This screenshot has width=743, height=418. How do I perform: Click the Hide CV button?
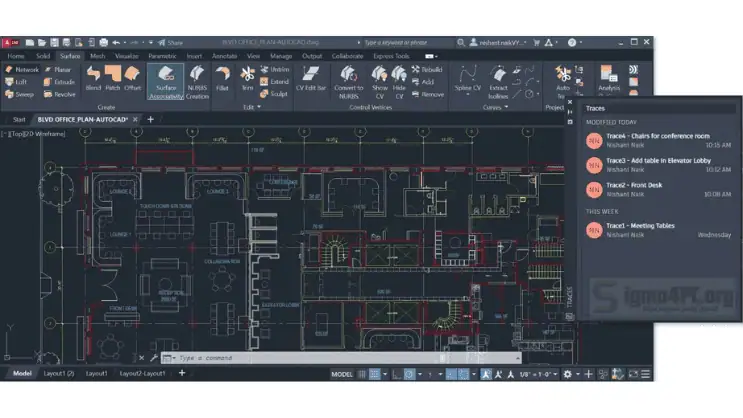(399, 82)
